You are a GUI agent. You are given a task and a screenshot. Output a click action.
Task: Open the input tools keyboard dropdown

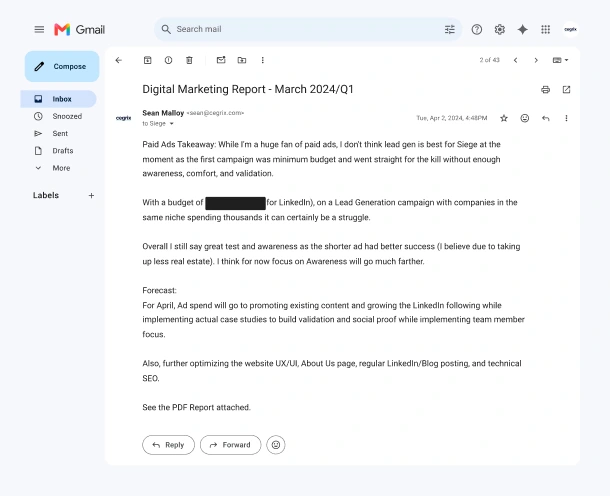click(x=560, y=60)
